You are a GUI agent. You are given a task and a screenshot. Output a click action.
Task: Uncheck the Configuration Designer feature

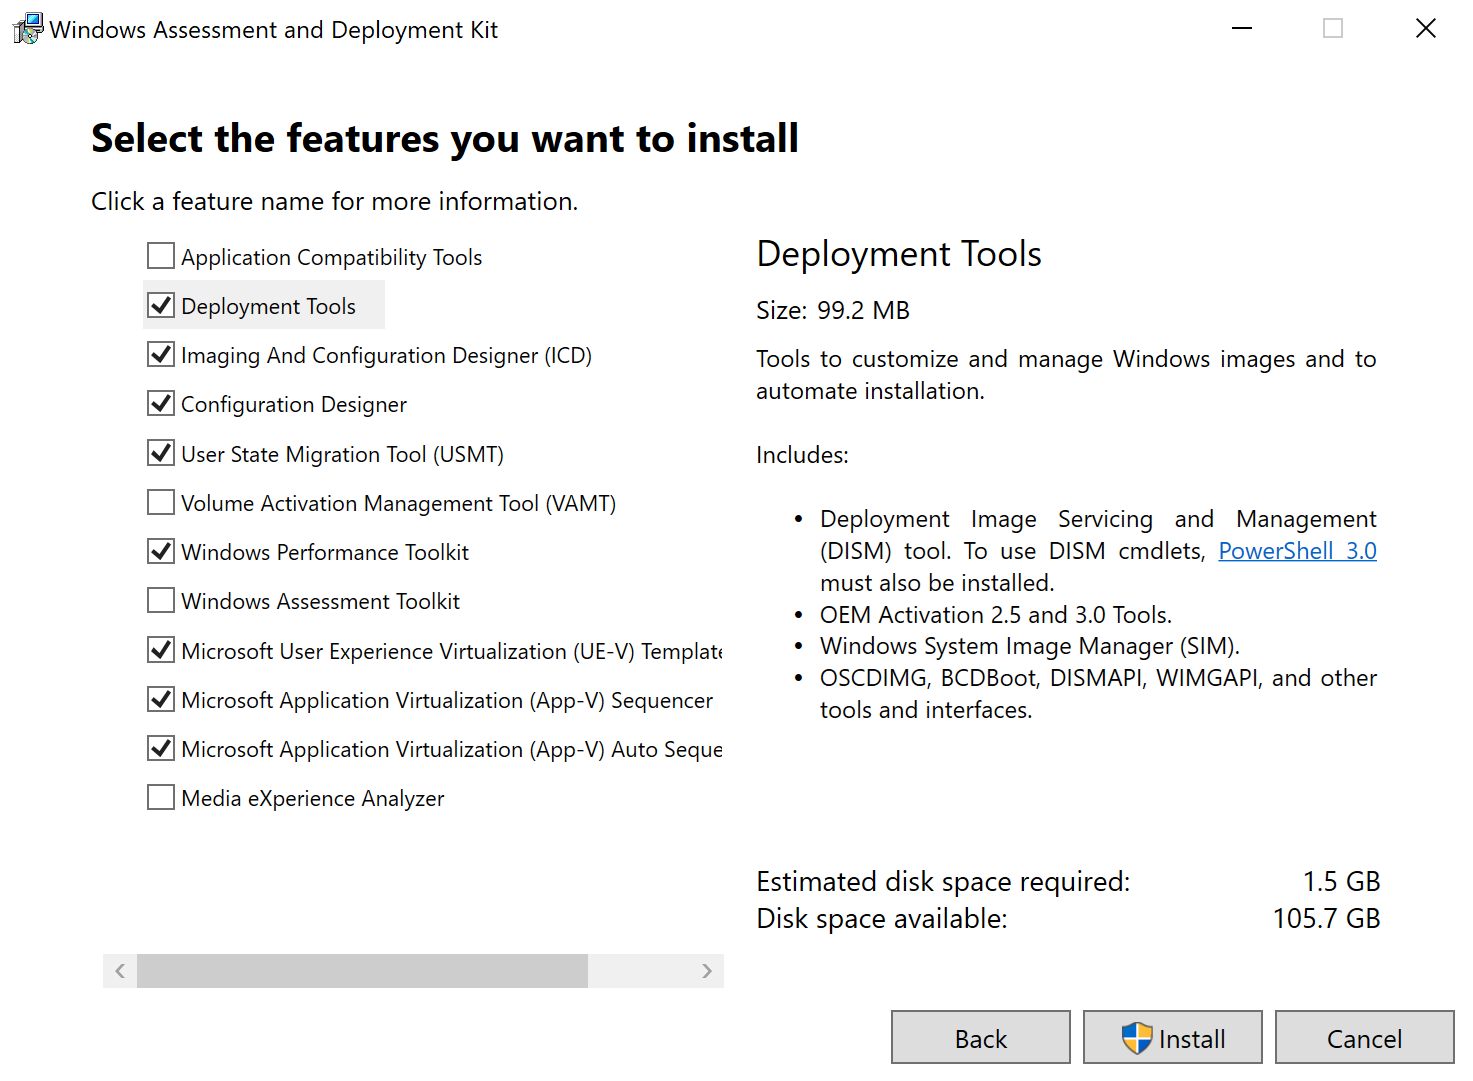(x=160, y=403)
